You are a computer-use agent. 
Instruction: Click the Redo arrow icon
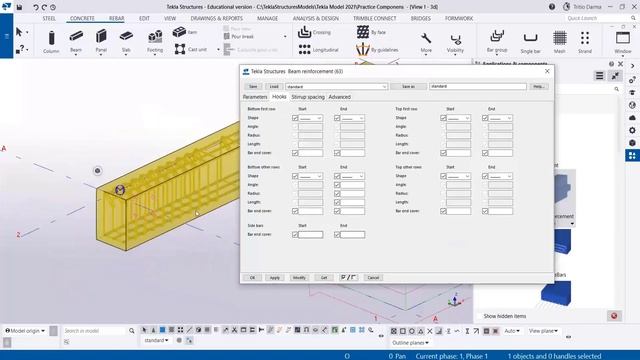tap(44, 7)
